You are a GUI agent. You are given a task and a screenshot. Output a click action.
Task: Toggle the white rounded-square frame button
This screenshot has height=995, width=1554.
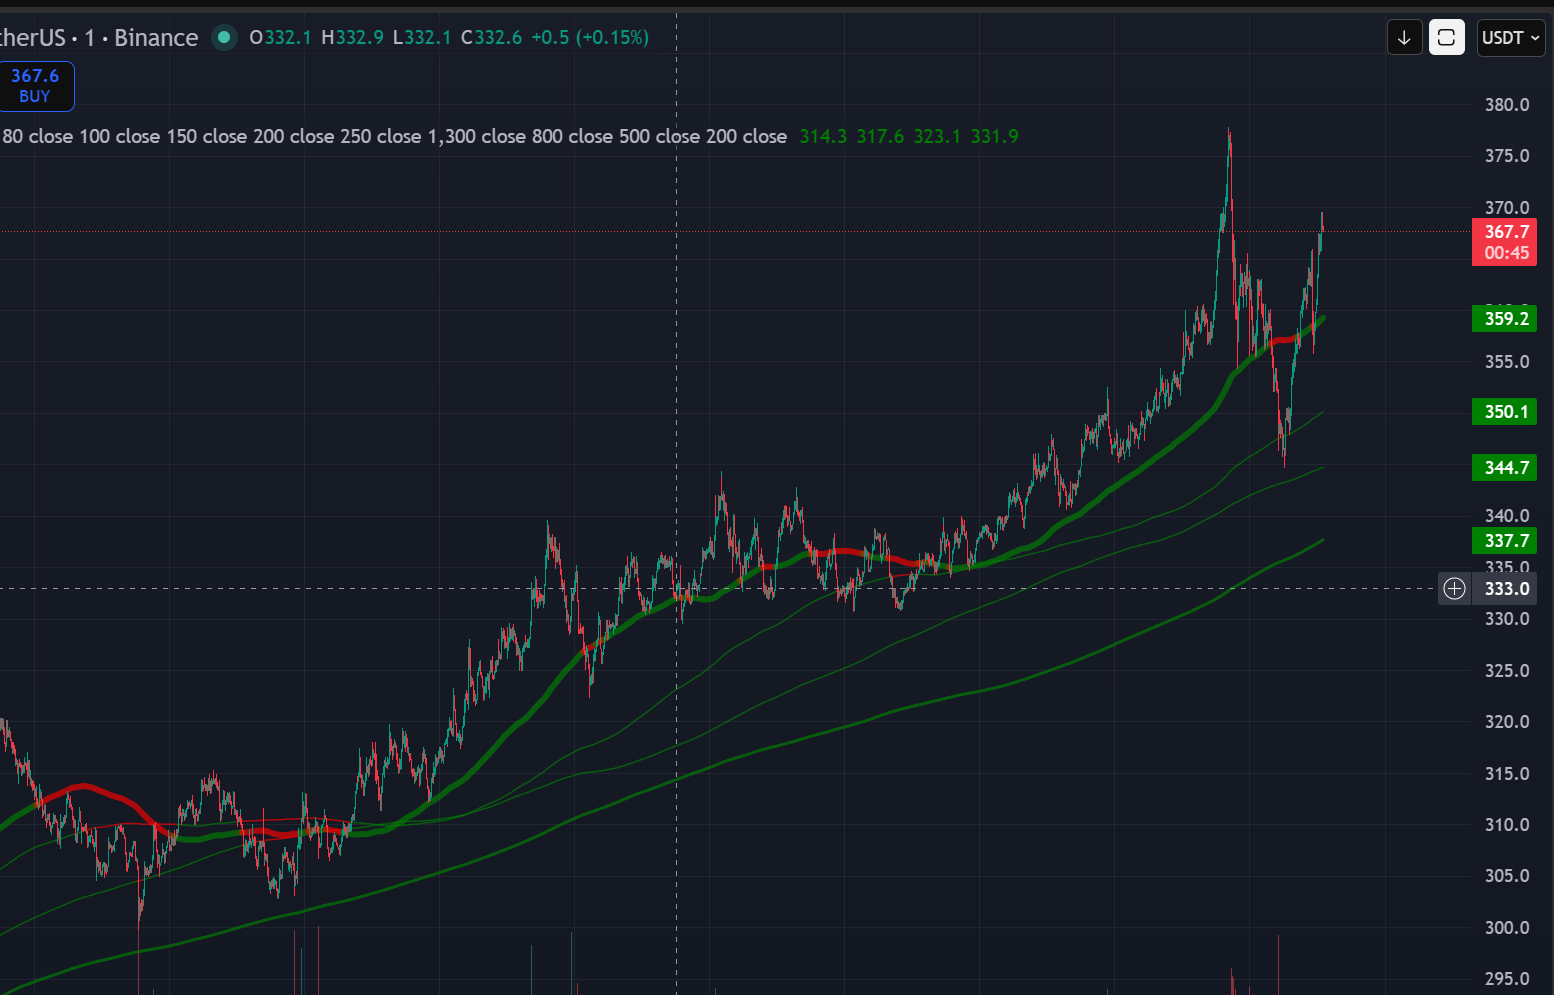point(1446,38)
